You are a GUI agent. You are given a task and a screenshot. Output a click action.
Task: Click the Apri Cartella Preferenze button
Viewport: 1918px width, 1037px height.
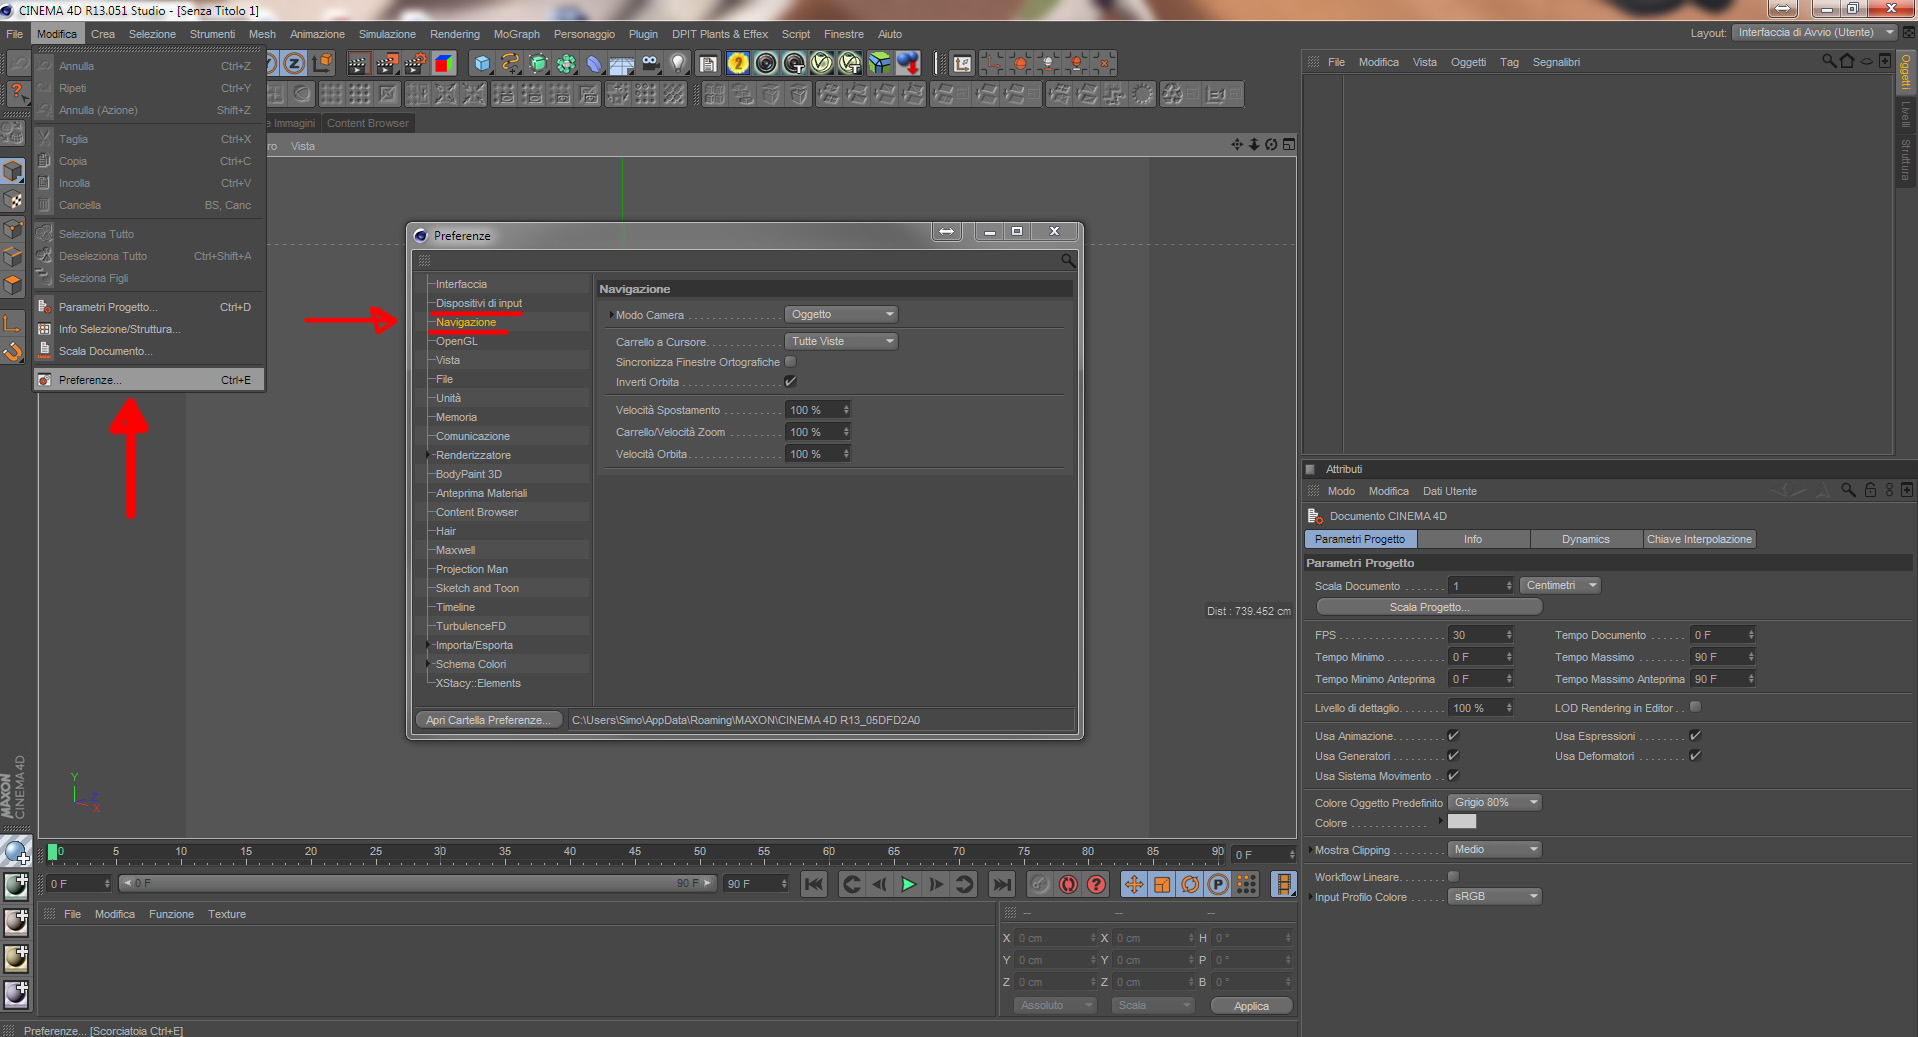(488, 720)
